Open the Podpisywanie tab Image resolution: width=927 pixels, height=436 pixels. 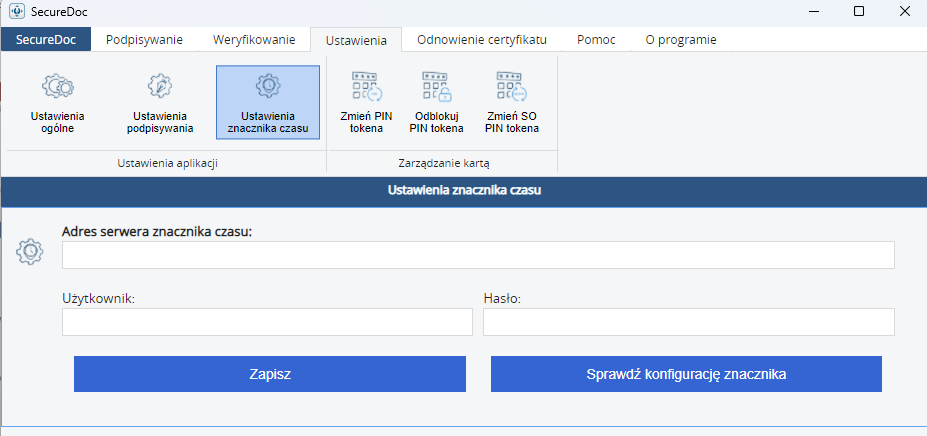pyautogui.click(x=144, y=40)
